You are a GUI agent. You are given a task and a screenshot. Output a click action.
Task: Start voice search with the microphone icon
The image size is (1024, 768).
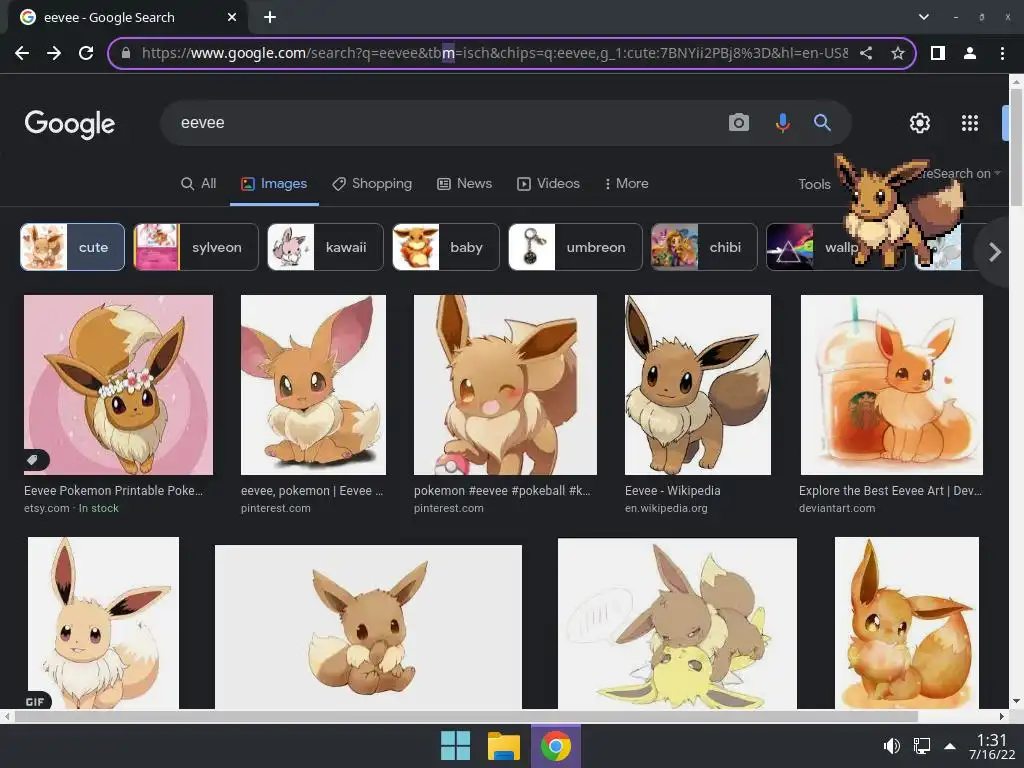click(782, 122)
